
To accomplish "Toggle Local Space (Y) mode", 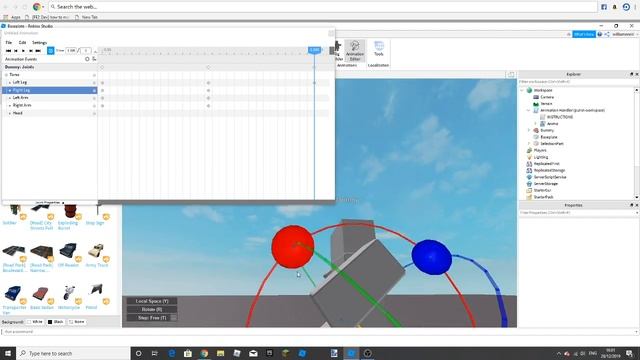I will [x=152, y=301].
